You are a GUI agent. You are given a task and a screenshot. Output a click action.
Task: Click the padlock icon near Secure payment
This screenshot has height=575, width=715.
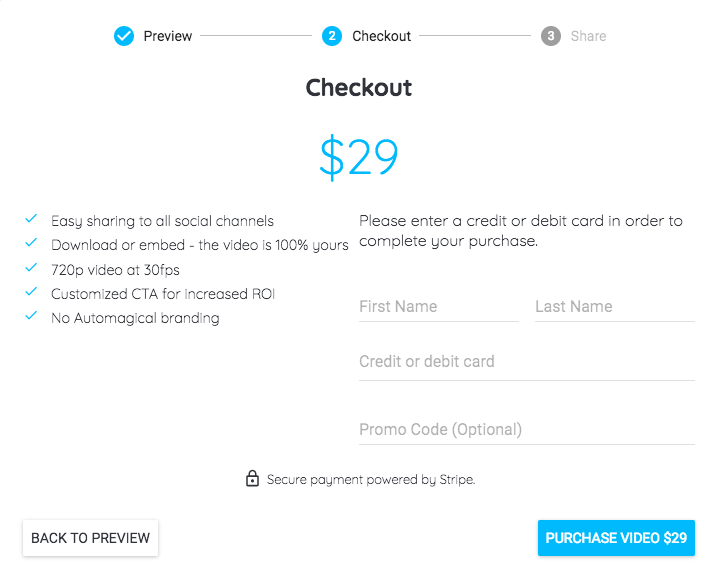click(x=252, y=479)
